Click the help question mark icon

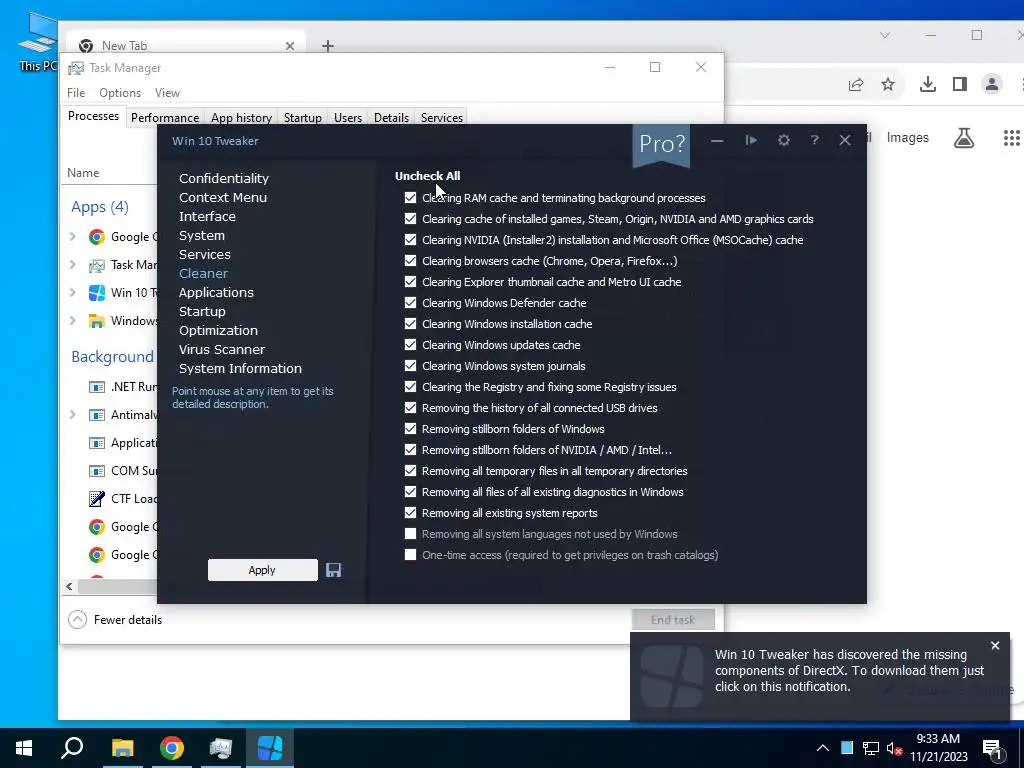pos(814,140)
